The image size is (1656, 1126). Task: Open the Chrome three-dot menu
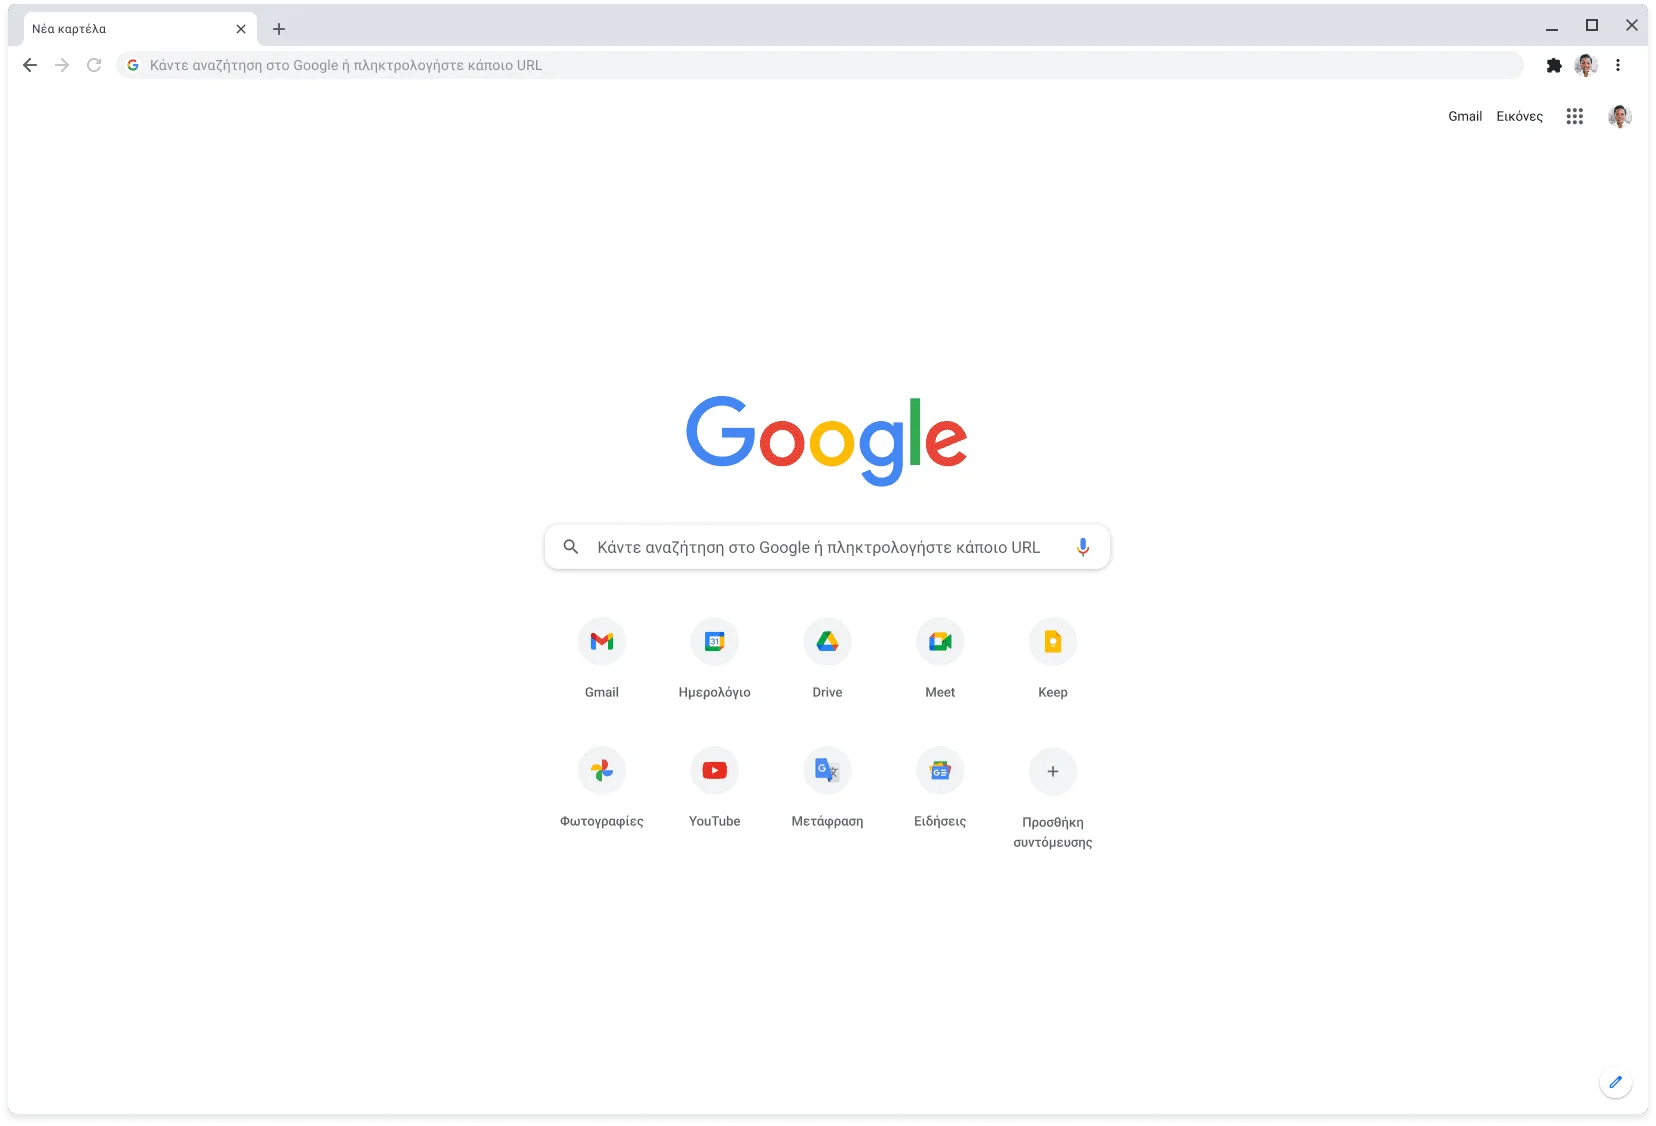point(1618,65)
